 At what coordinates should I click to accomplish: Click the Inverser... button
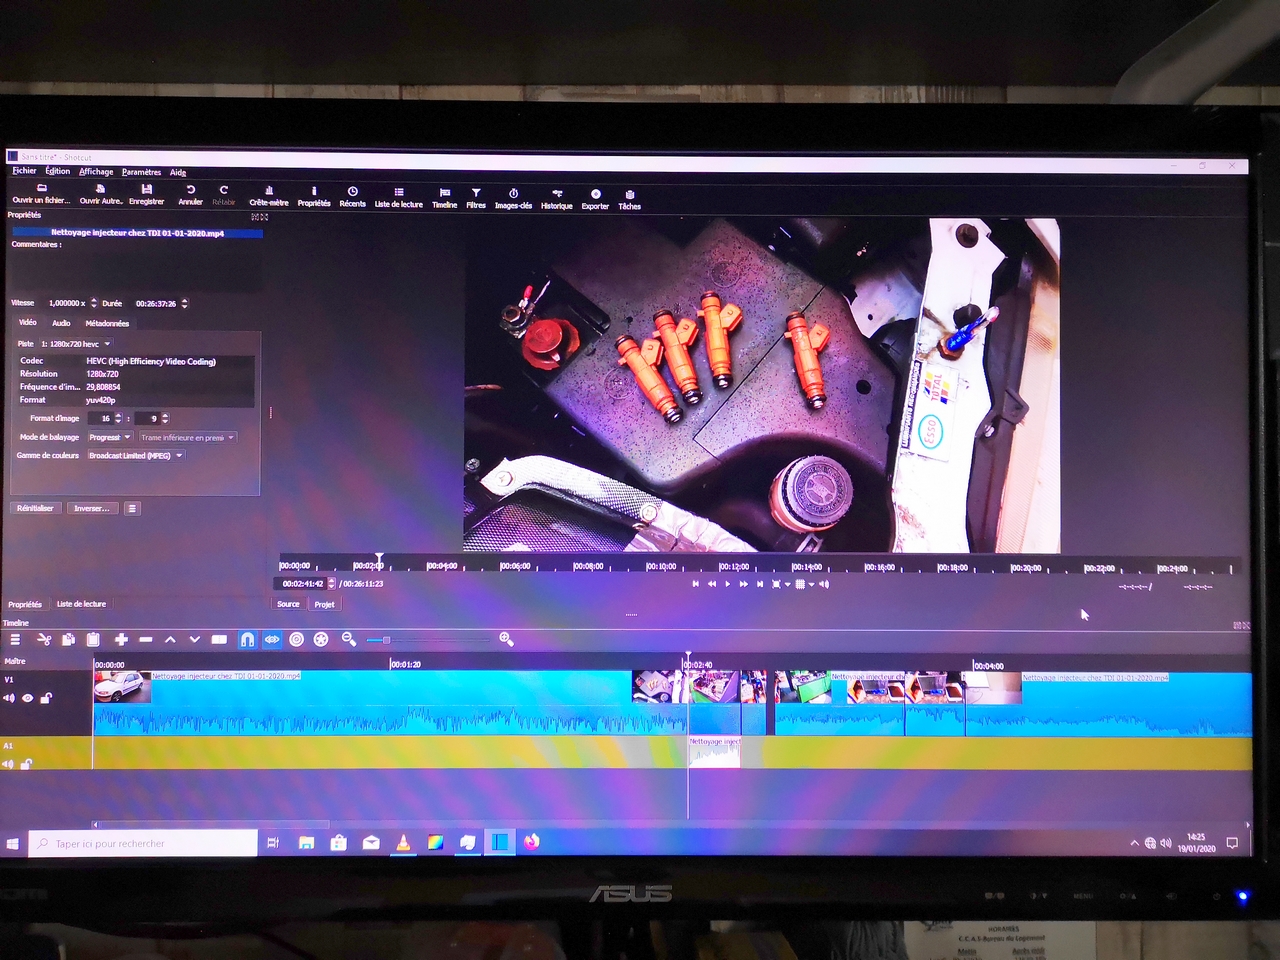91,508
